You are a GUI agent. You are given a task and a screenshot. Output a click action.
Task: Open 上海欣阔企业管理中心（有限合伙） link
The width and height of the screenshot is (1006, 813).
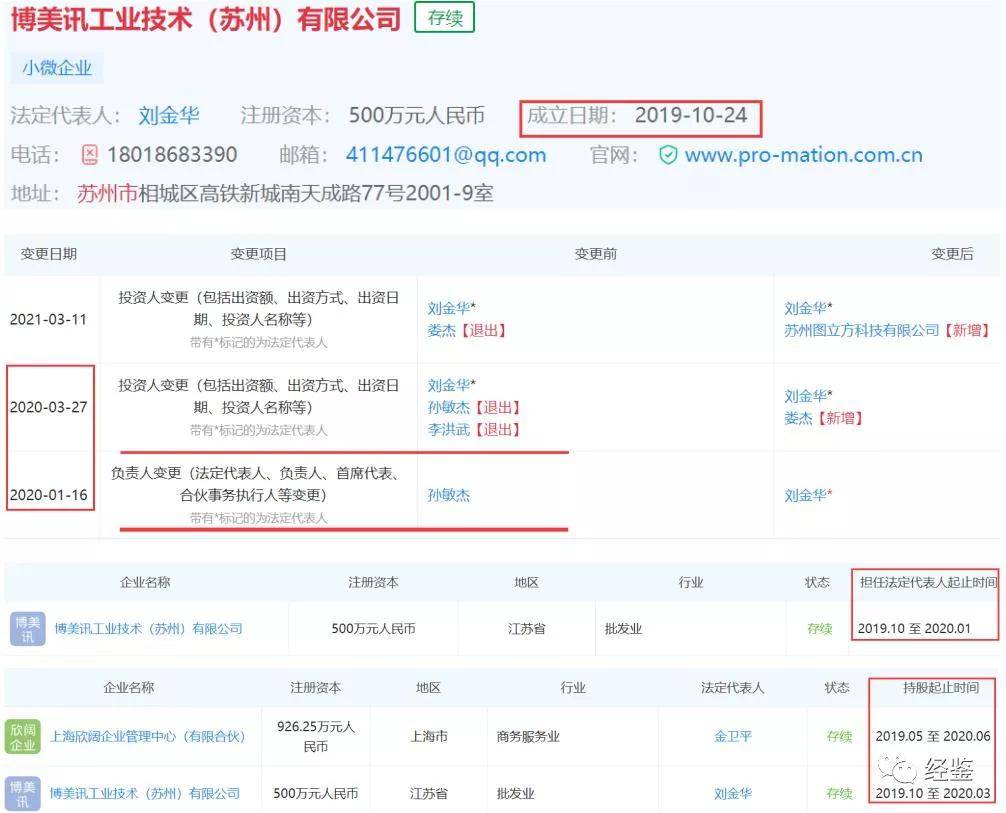point(148,737)
